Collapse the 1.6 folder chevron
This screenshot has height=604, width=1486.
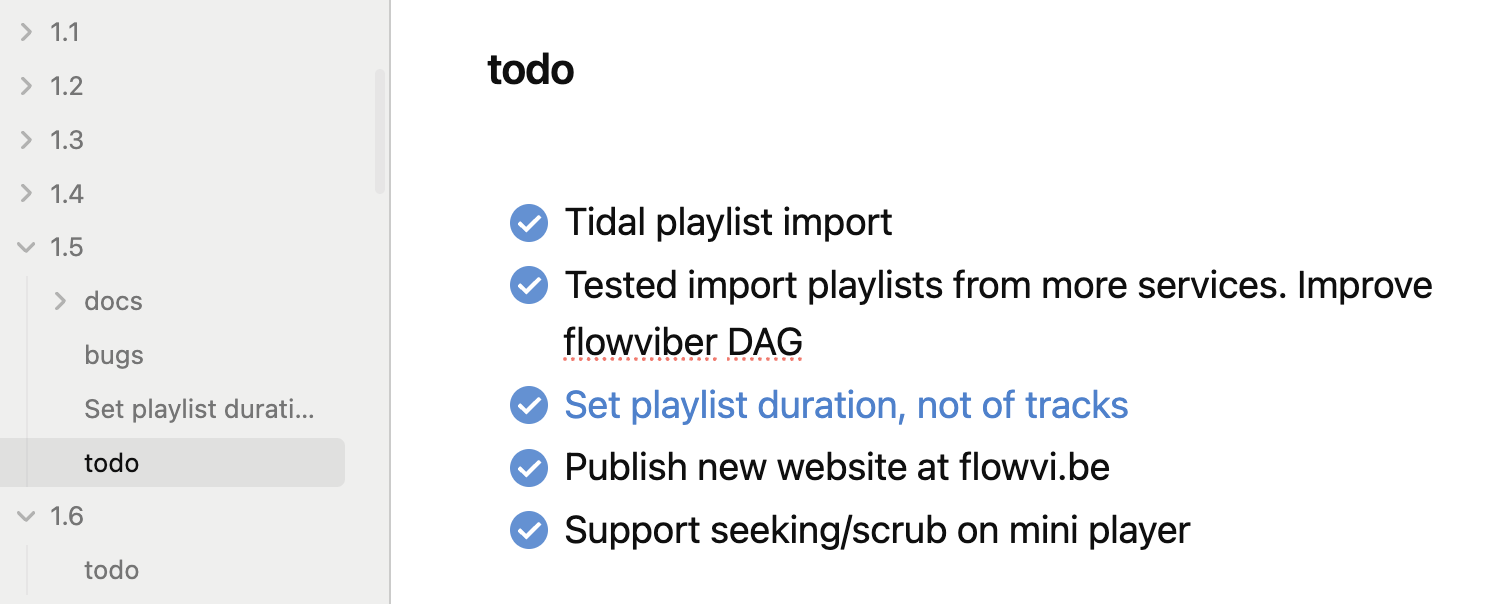point(27,516)
